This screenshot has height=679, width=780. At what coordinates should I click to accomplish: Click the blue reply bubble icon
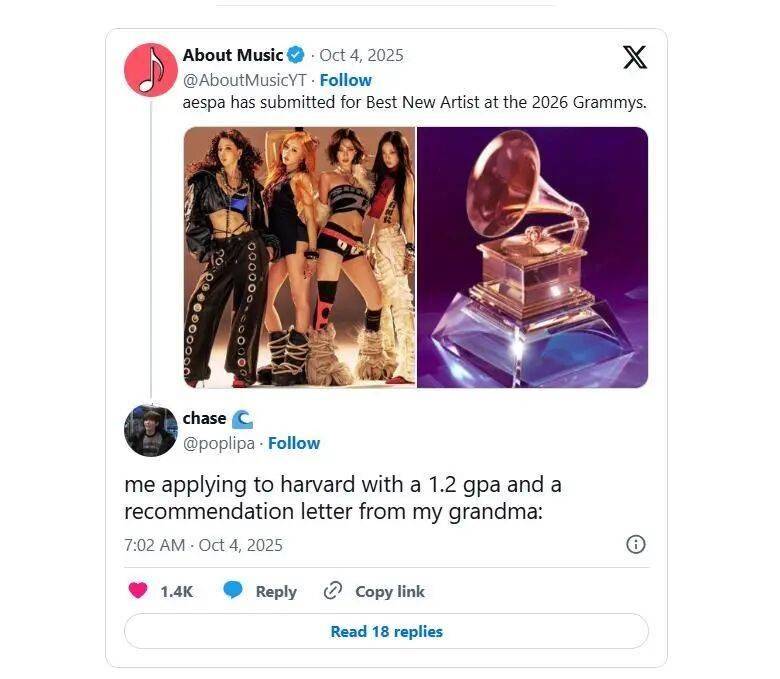point(232,591)
